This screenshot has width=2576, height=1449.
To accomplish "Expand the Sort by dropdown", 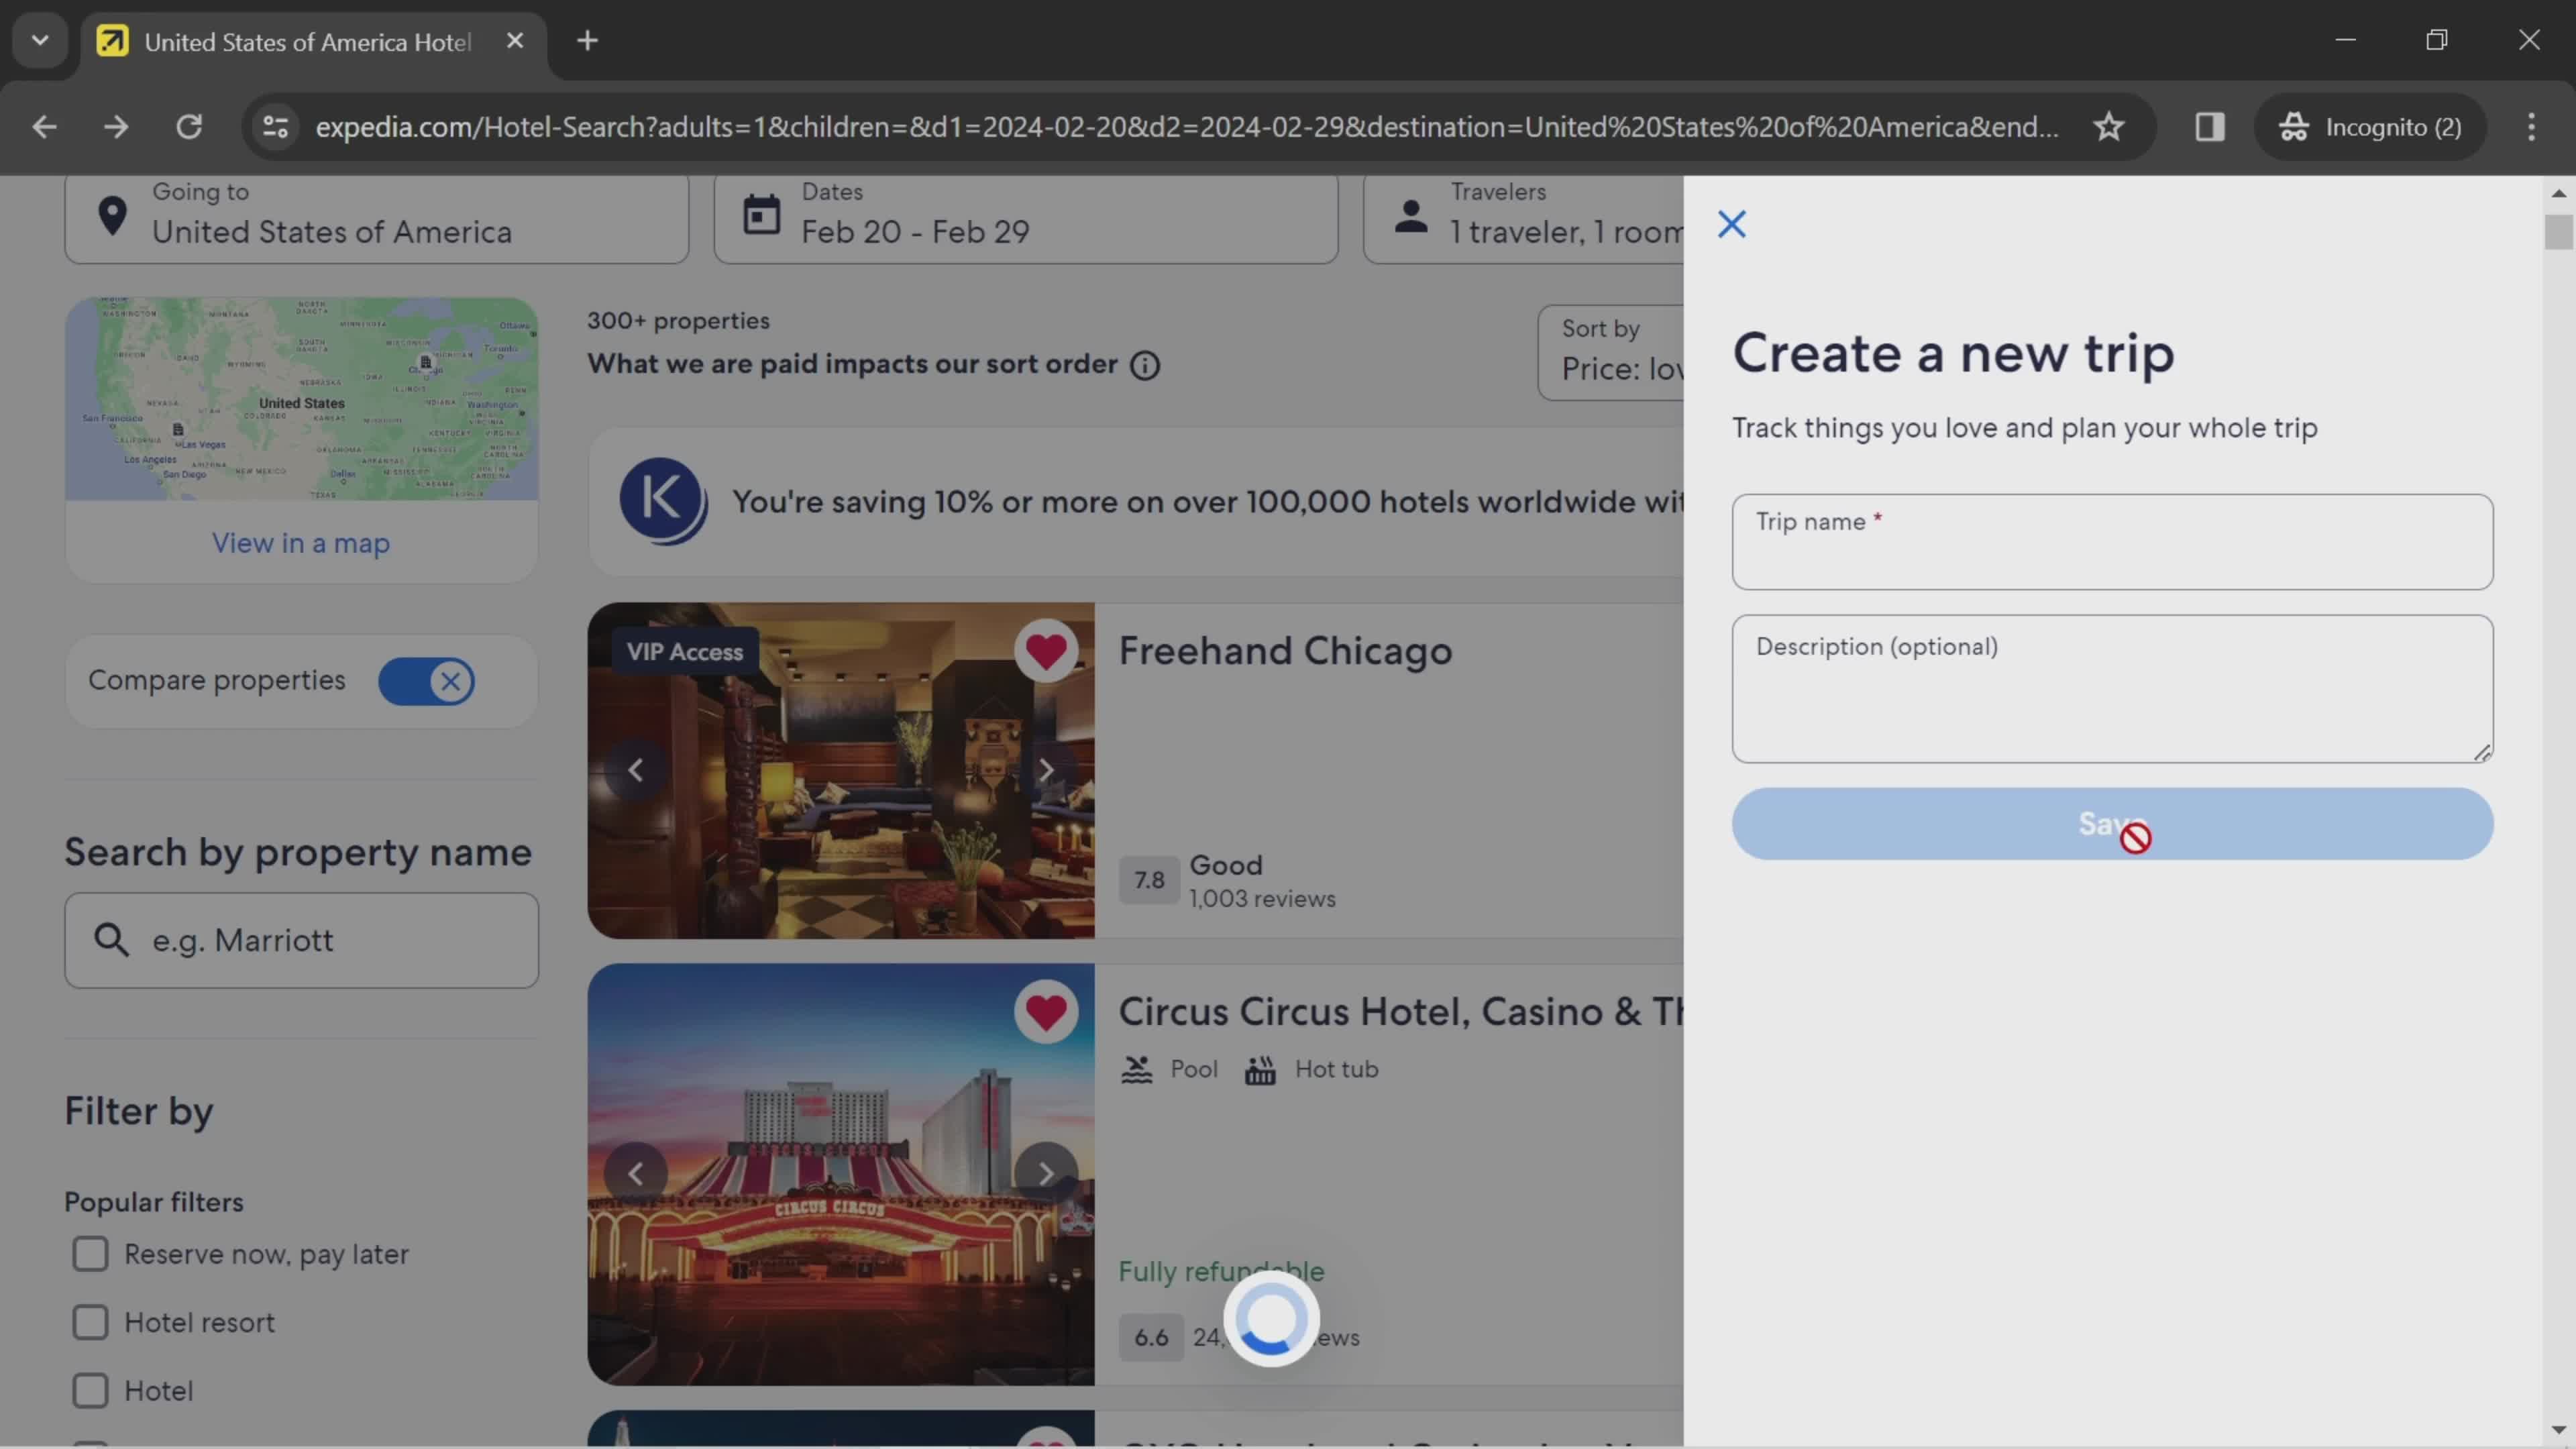I will pos(1611,353).
